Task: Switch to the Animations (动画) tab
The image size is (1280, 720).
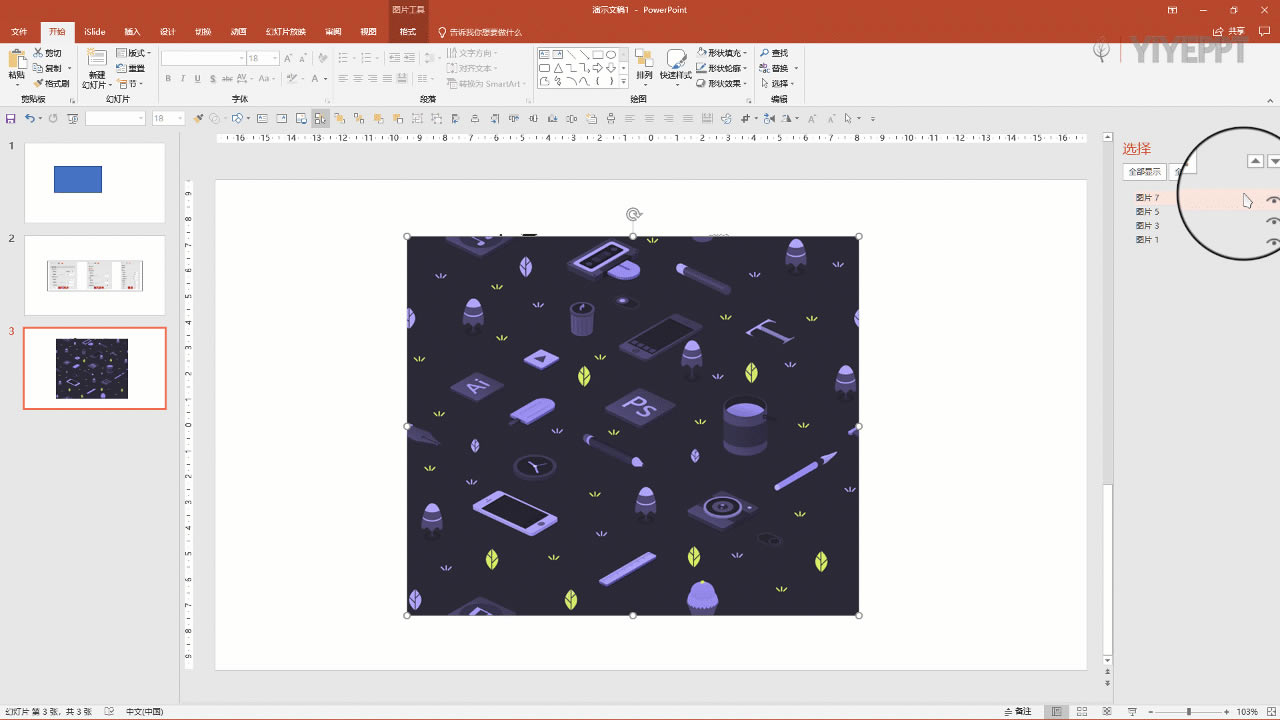Action: tap(239, 32)
